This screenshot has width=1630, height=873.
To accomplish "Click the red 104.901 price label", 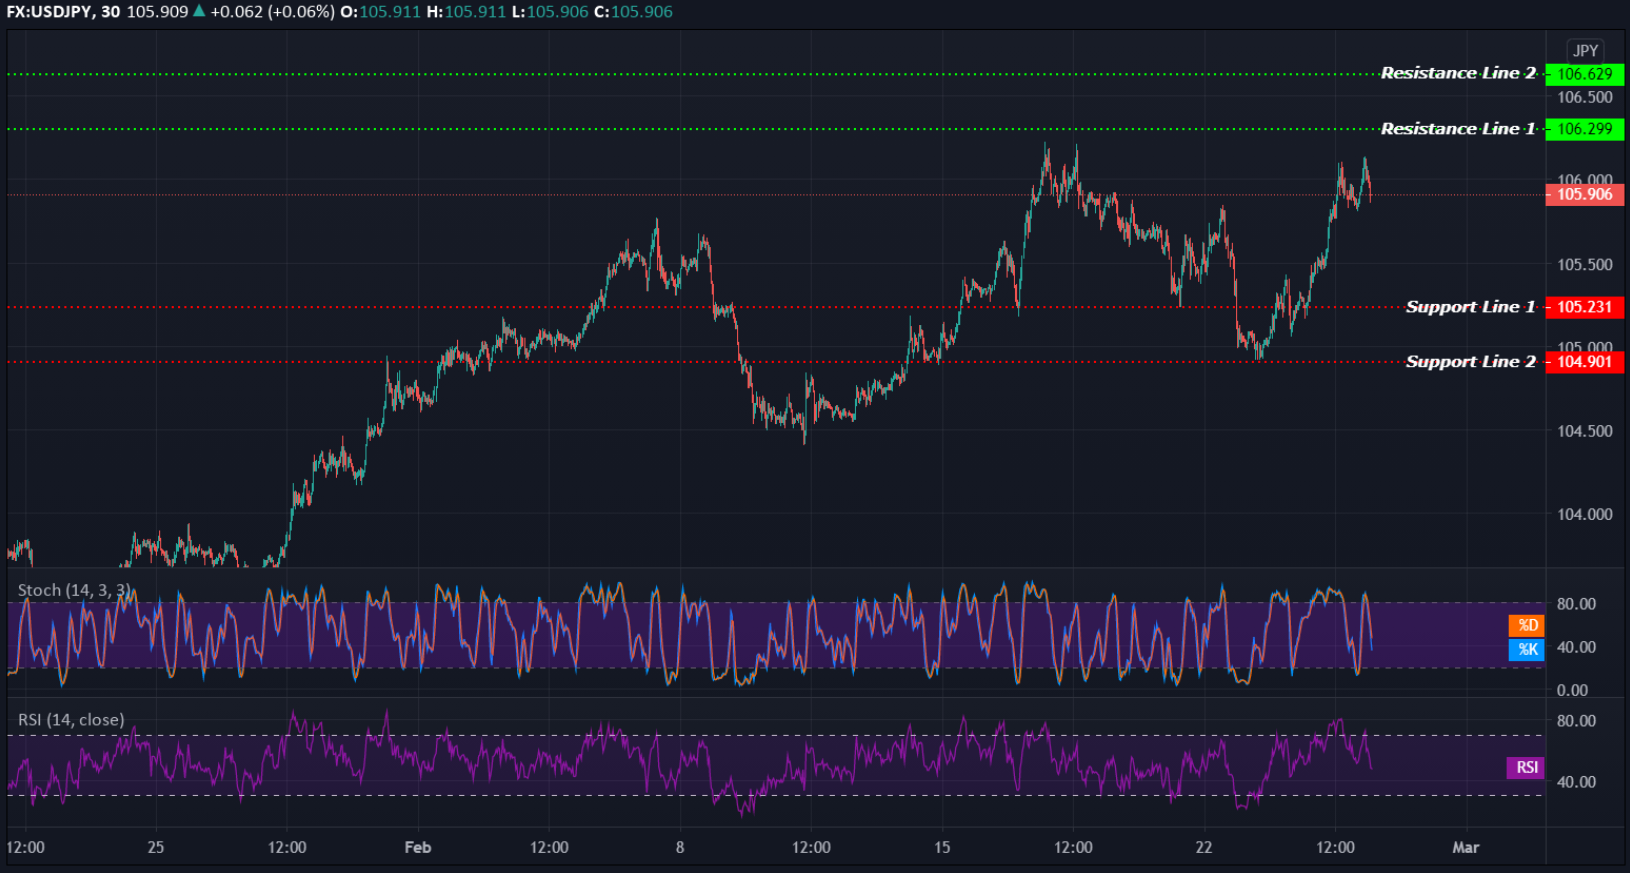I will [x=1585, y=362].
